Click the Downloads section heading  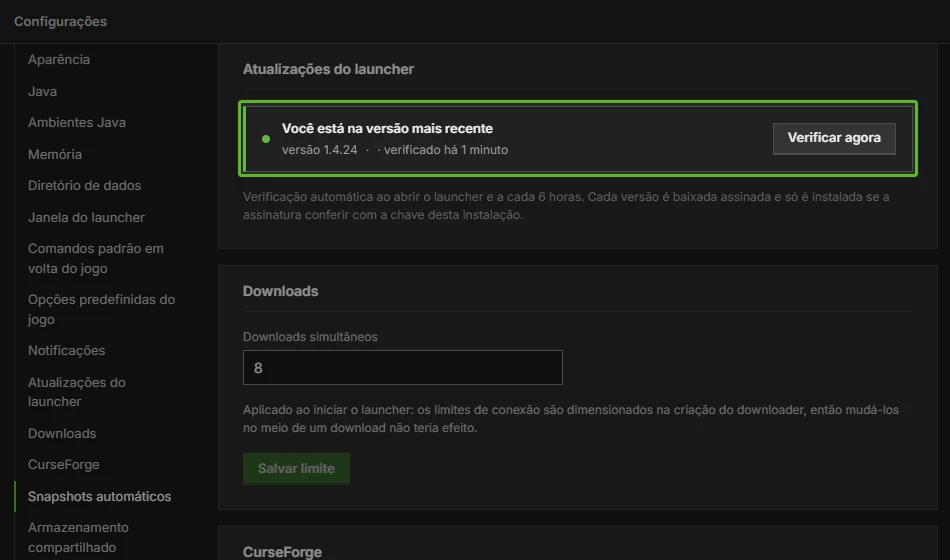281,291
